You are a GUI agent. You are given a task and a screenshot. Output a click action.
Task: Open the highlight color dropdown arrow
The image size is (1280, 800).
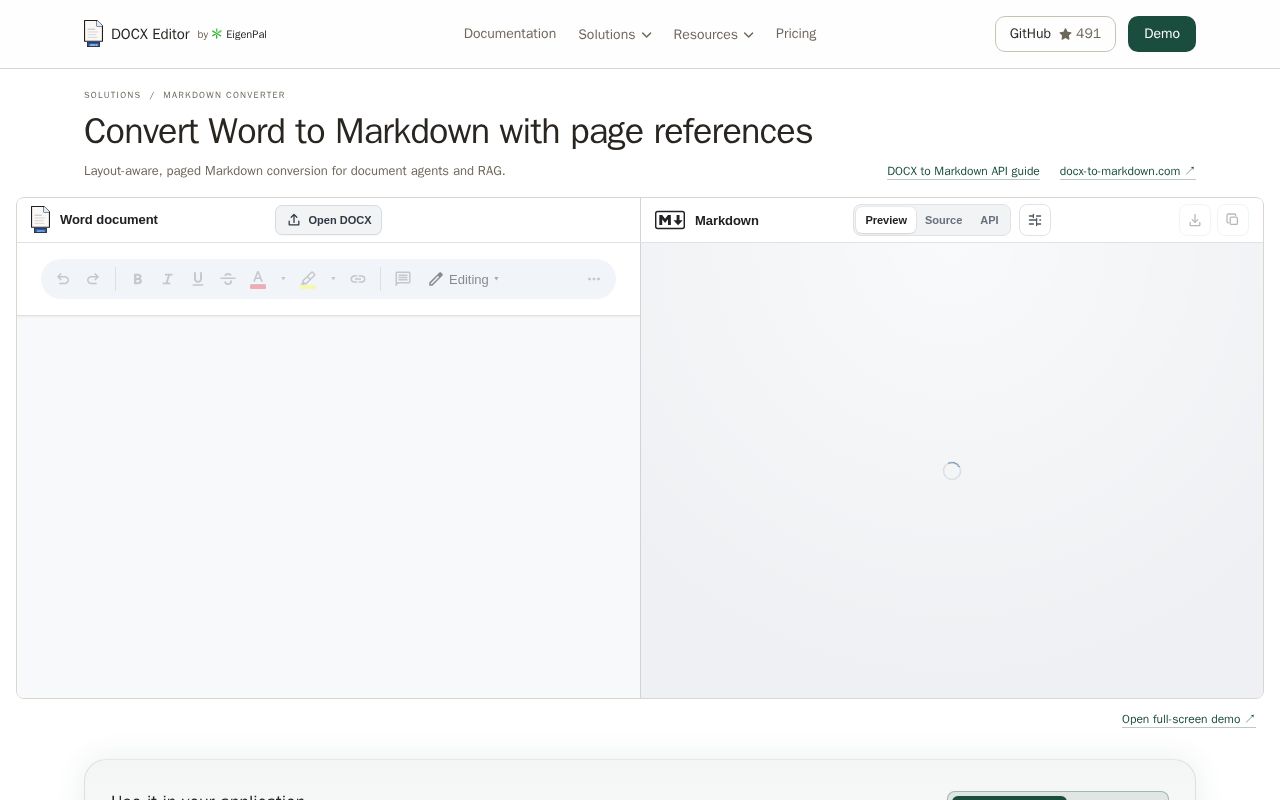333,279
